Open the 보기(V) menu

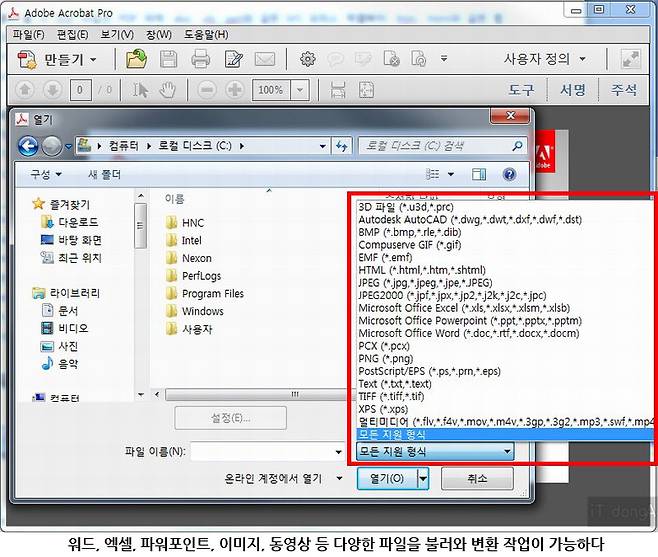[x=117, y=34]
